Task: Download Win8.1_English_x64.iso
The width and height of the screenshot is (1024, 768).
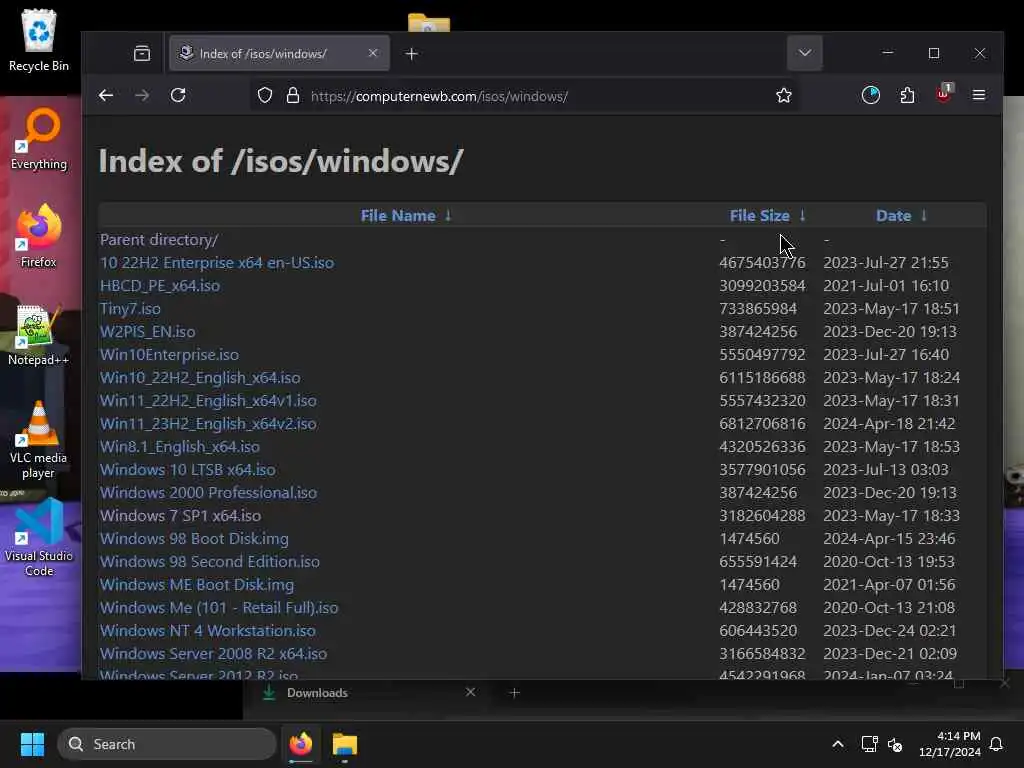Action: (180, 447)
